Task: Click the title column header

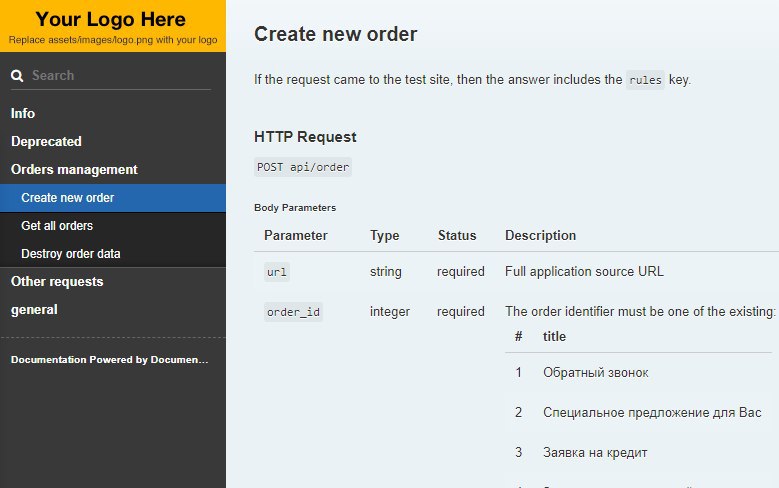Action: (x=554, y=336)
